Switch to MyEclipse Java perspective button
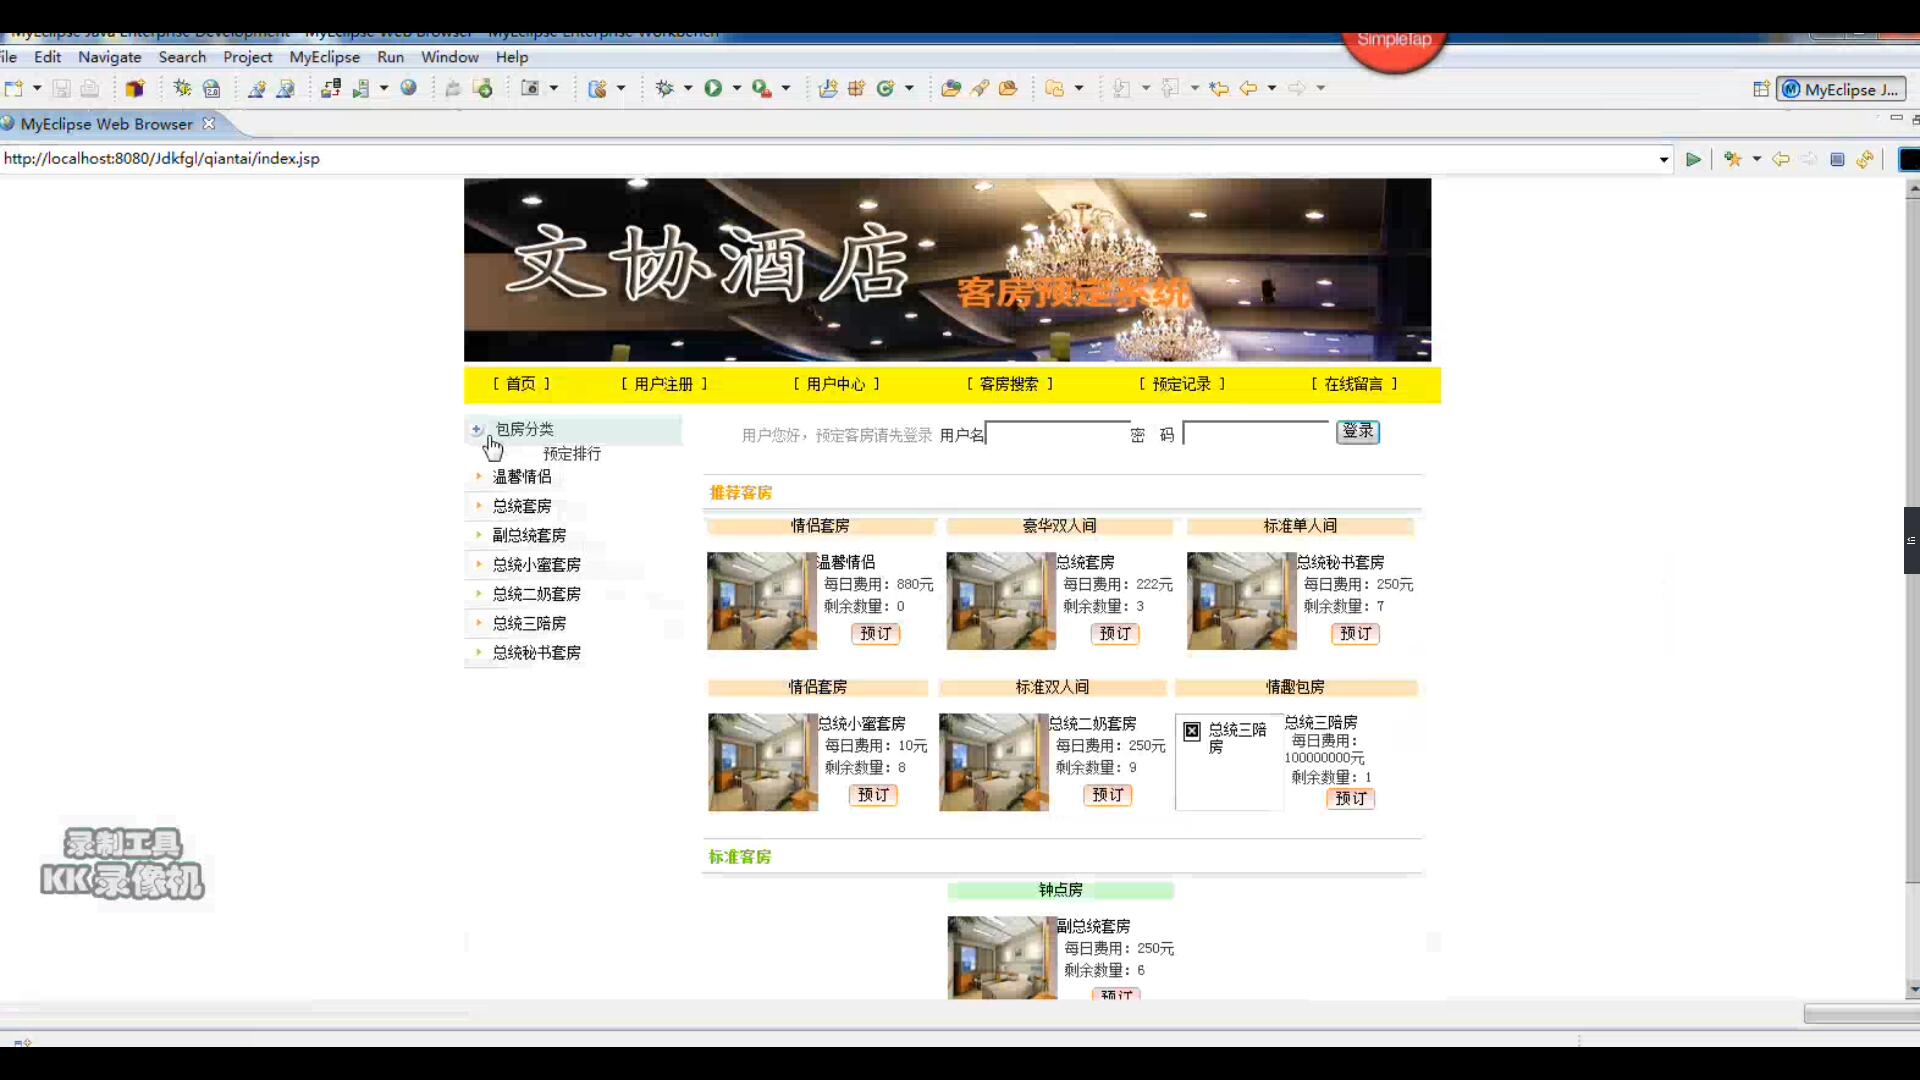 (1841, 89)
